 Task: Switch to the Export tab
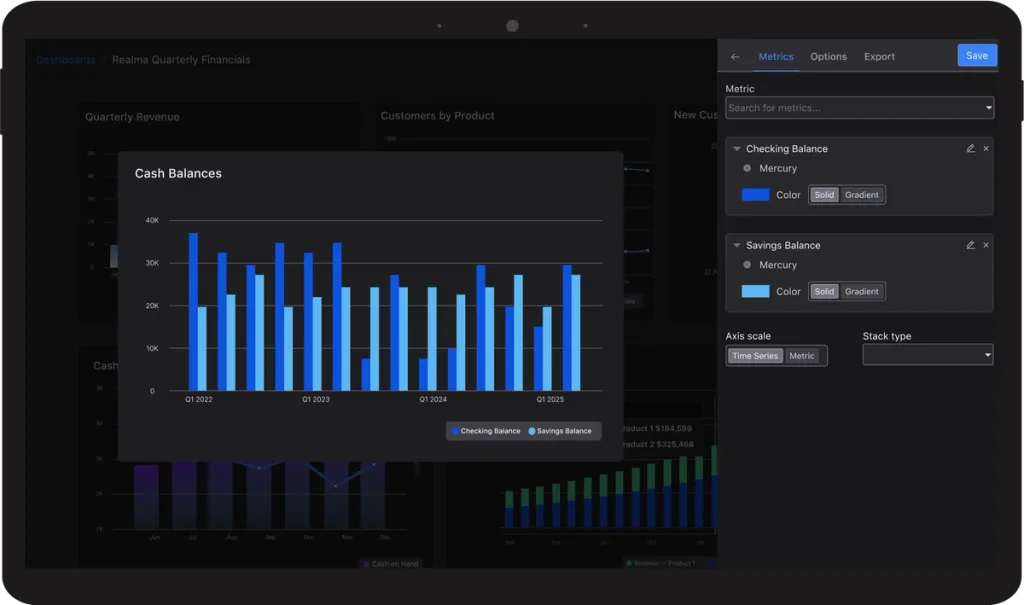pyautogui.click(x=879, y=57)
